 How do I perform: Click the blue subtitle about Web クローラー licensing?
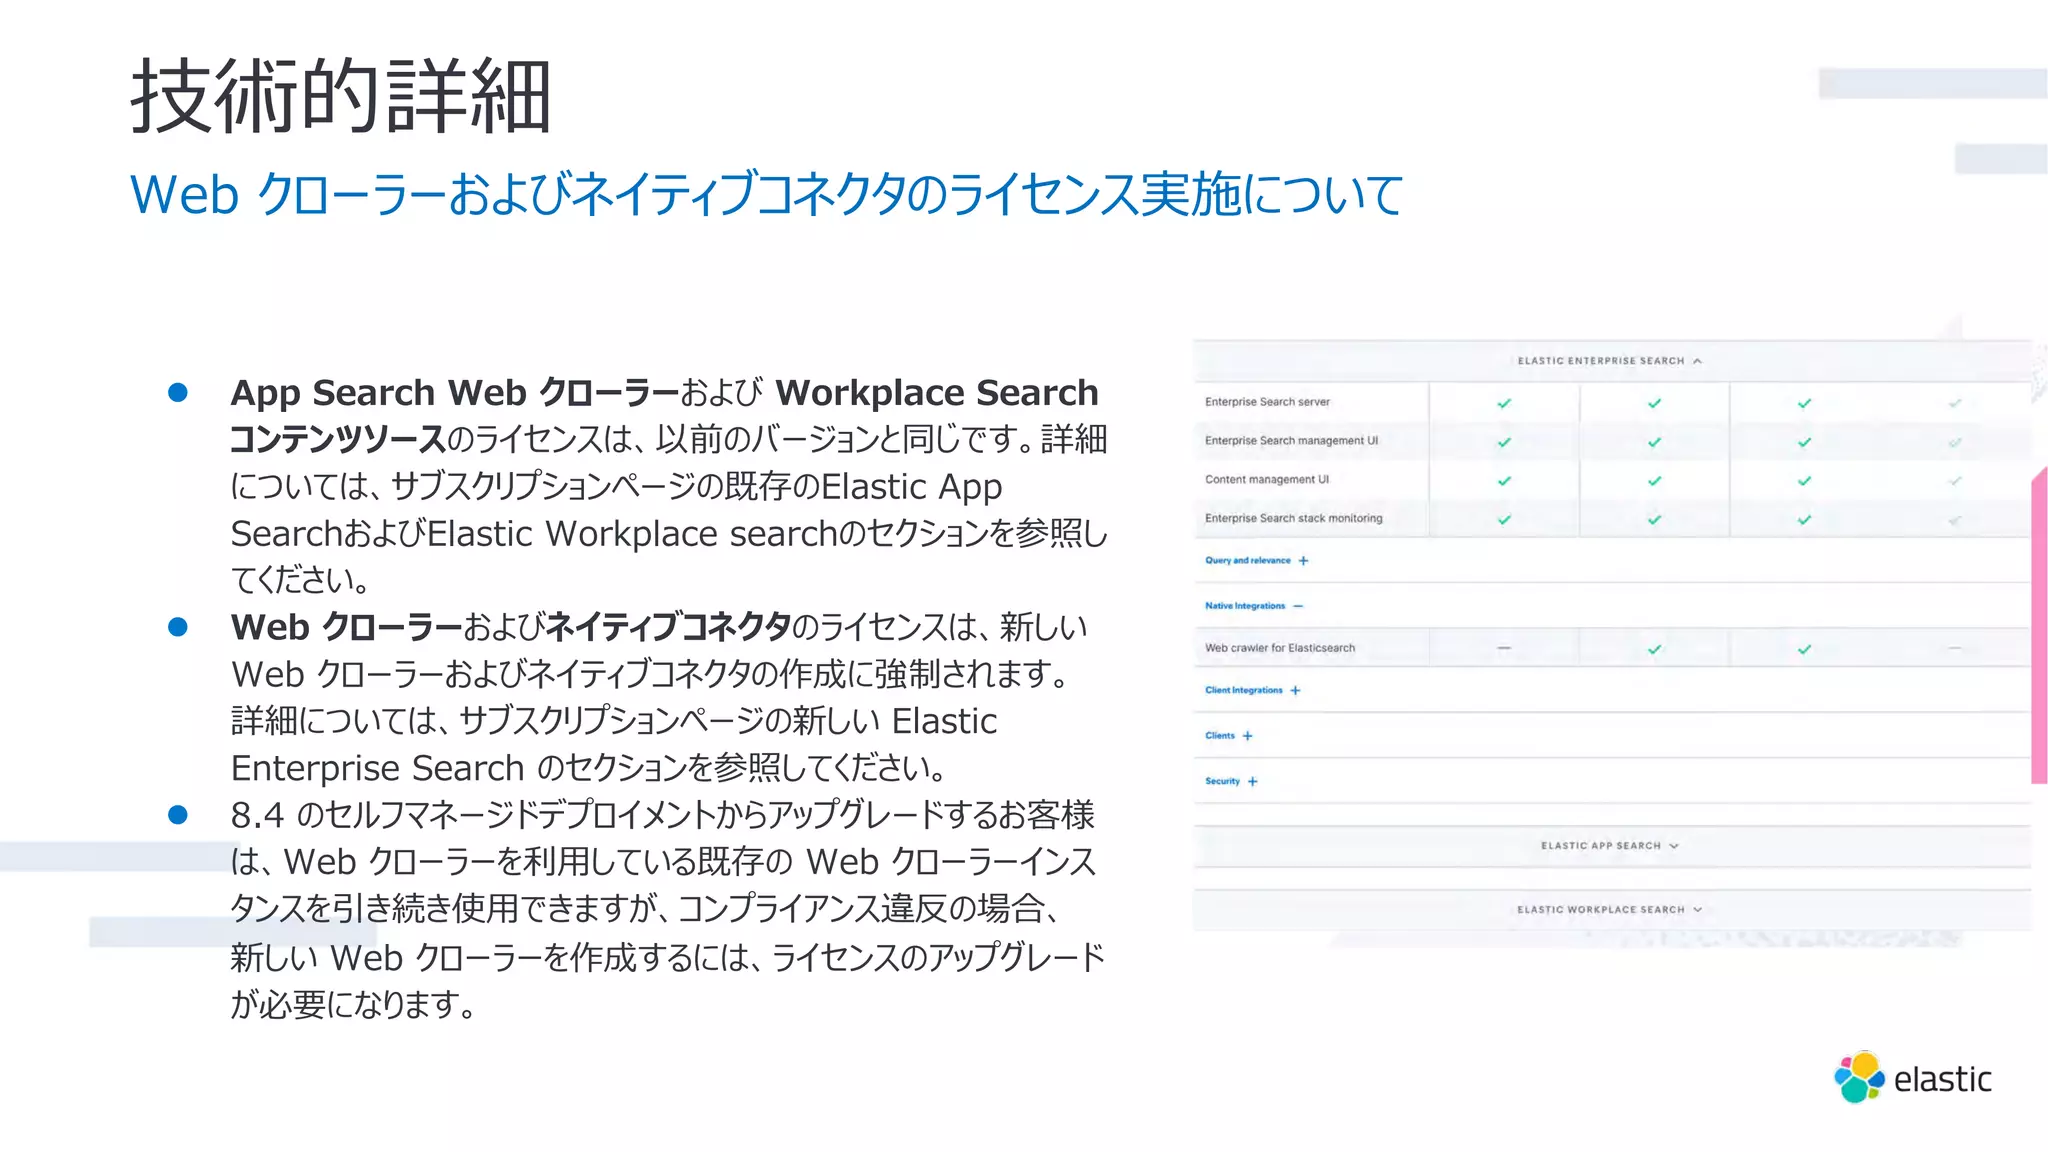767,194
